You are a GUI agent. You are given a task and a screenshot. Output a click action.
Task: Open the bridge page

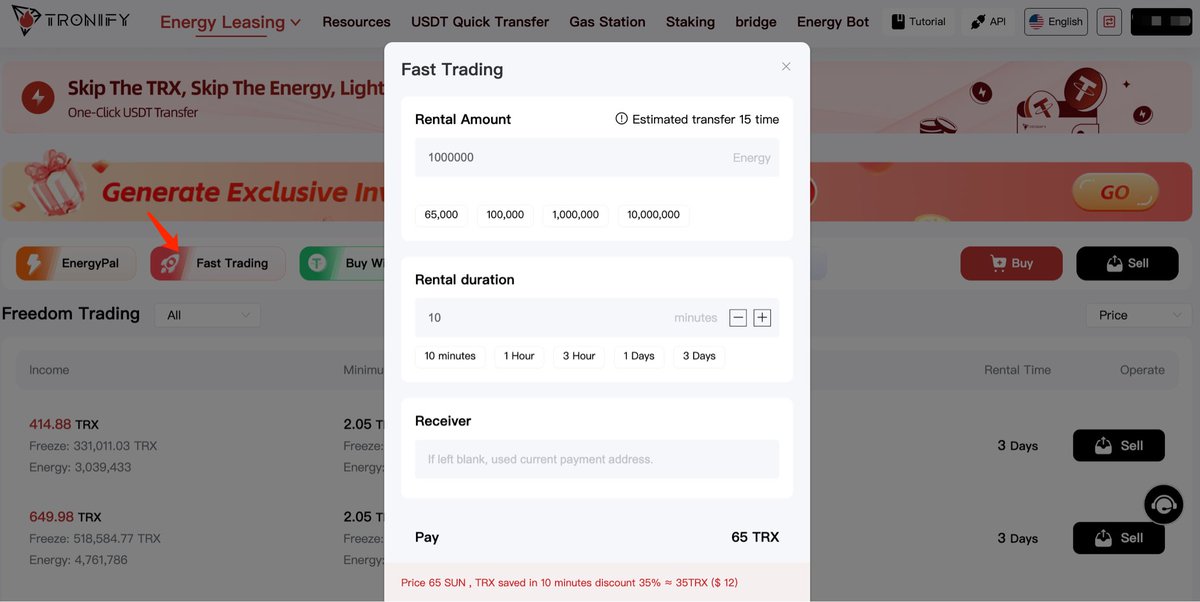pyautogui.click(x=756, y=21)
